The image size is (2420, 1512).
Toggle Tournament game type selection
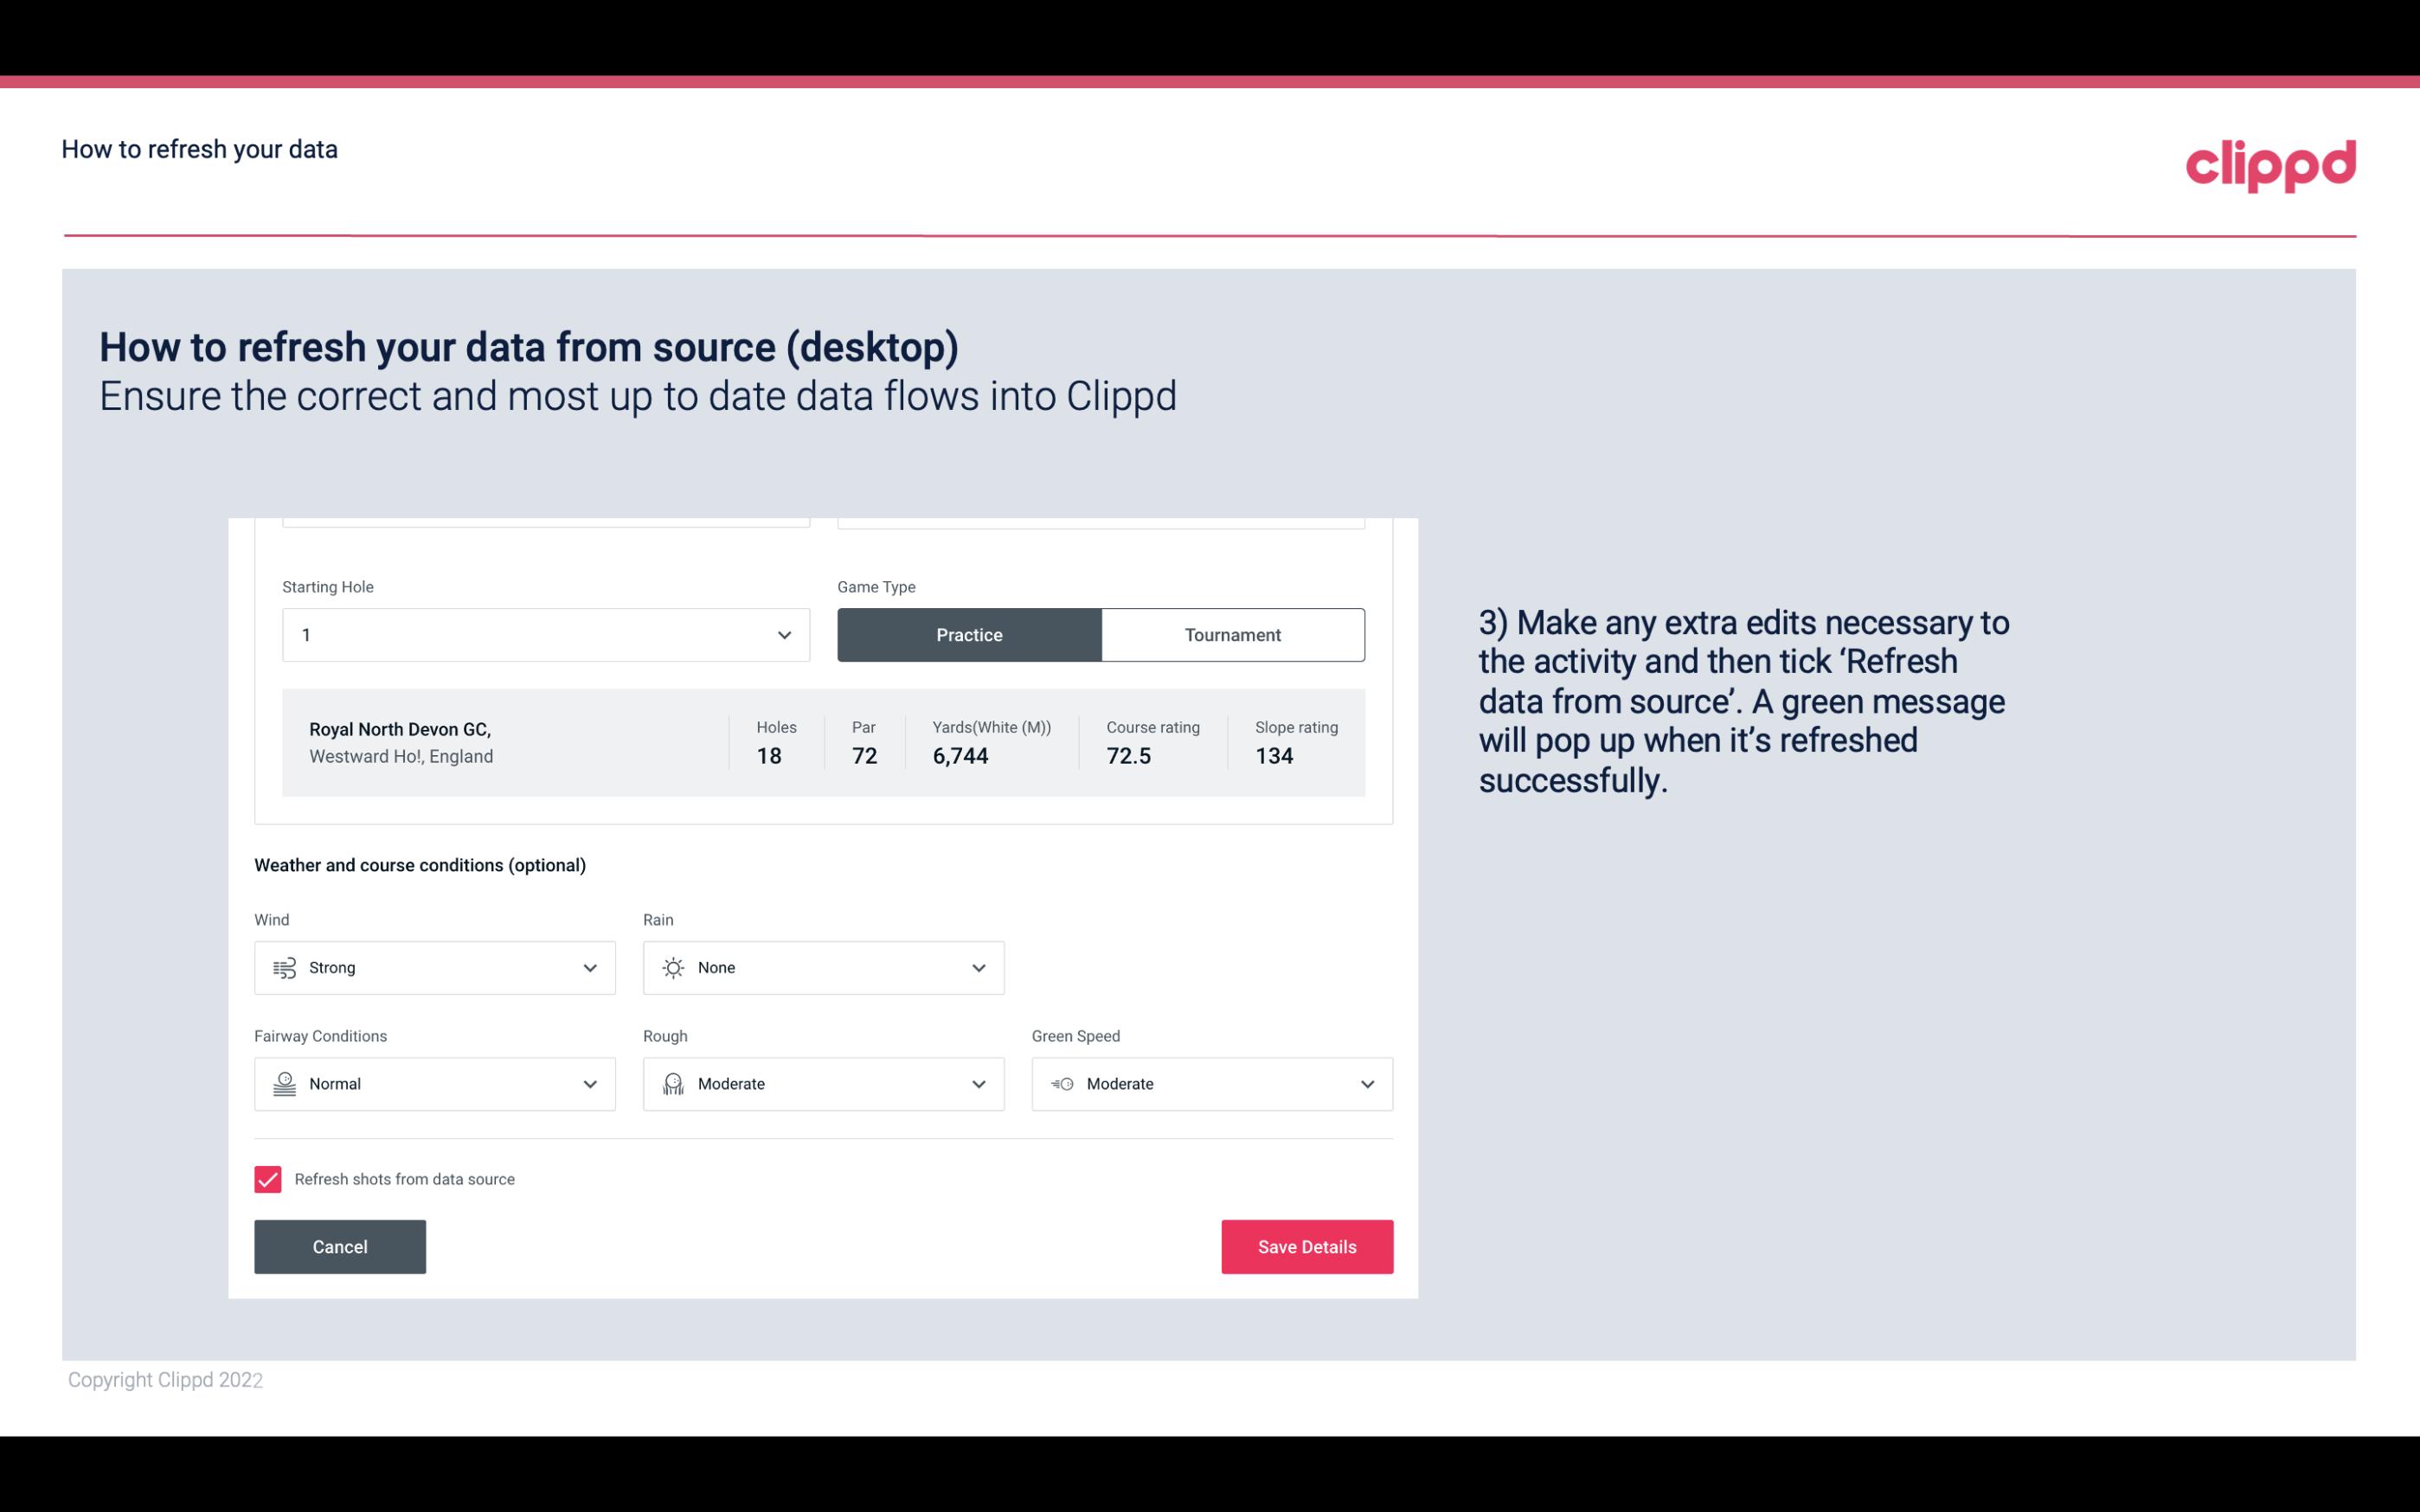(x=1232, y=634)
